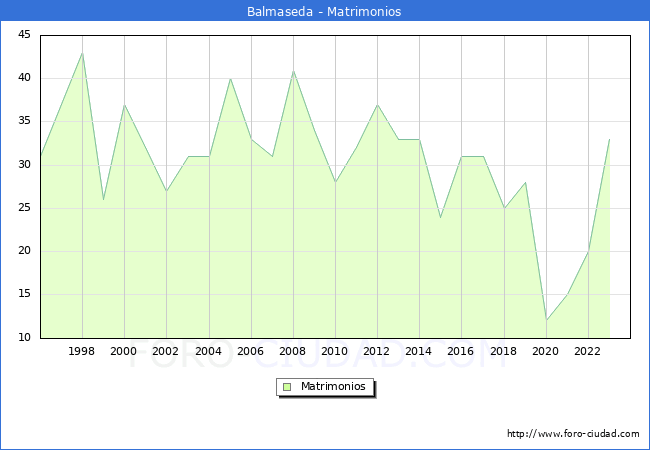Click the chart title 'Balmaseda - Matrimonios'
Screen dimensions: 650x450
point(324,11)
